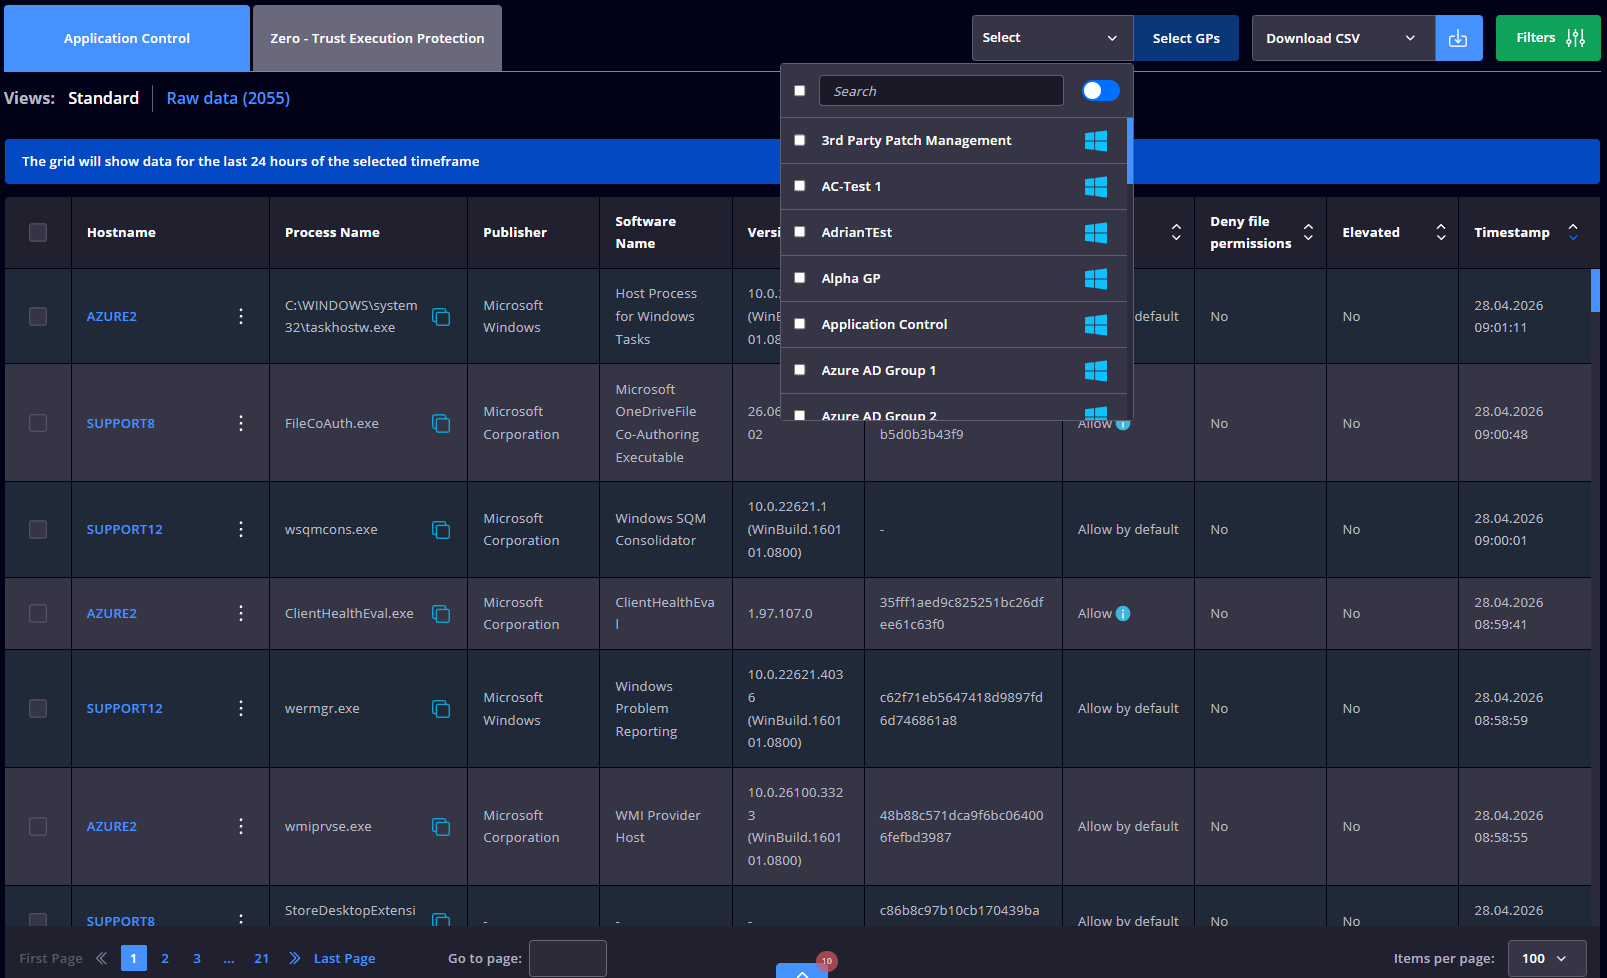The width and height of the screenshot is (1607, 978).
Task: Switch to Raw data (2055) view
Action: coord(228,98)
